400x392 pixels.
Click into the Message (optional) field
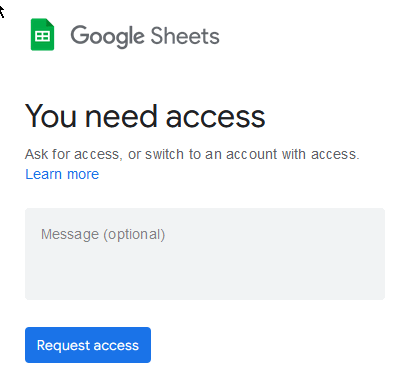(205, 254)
